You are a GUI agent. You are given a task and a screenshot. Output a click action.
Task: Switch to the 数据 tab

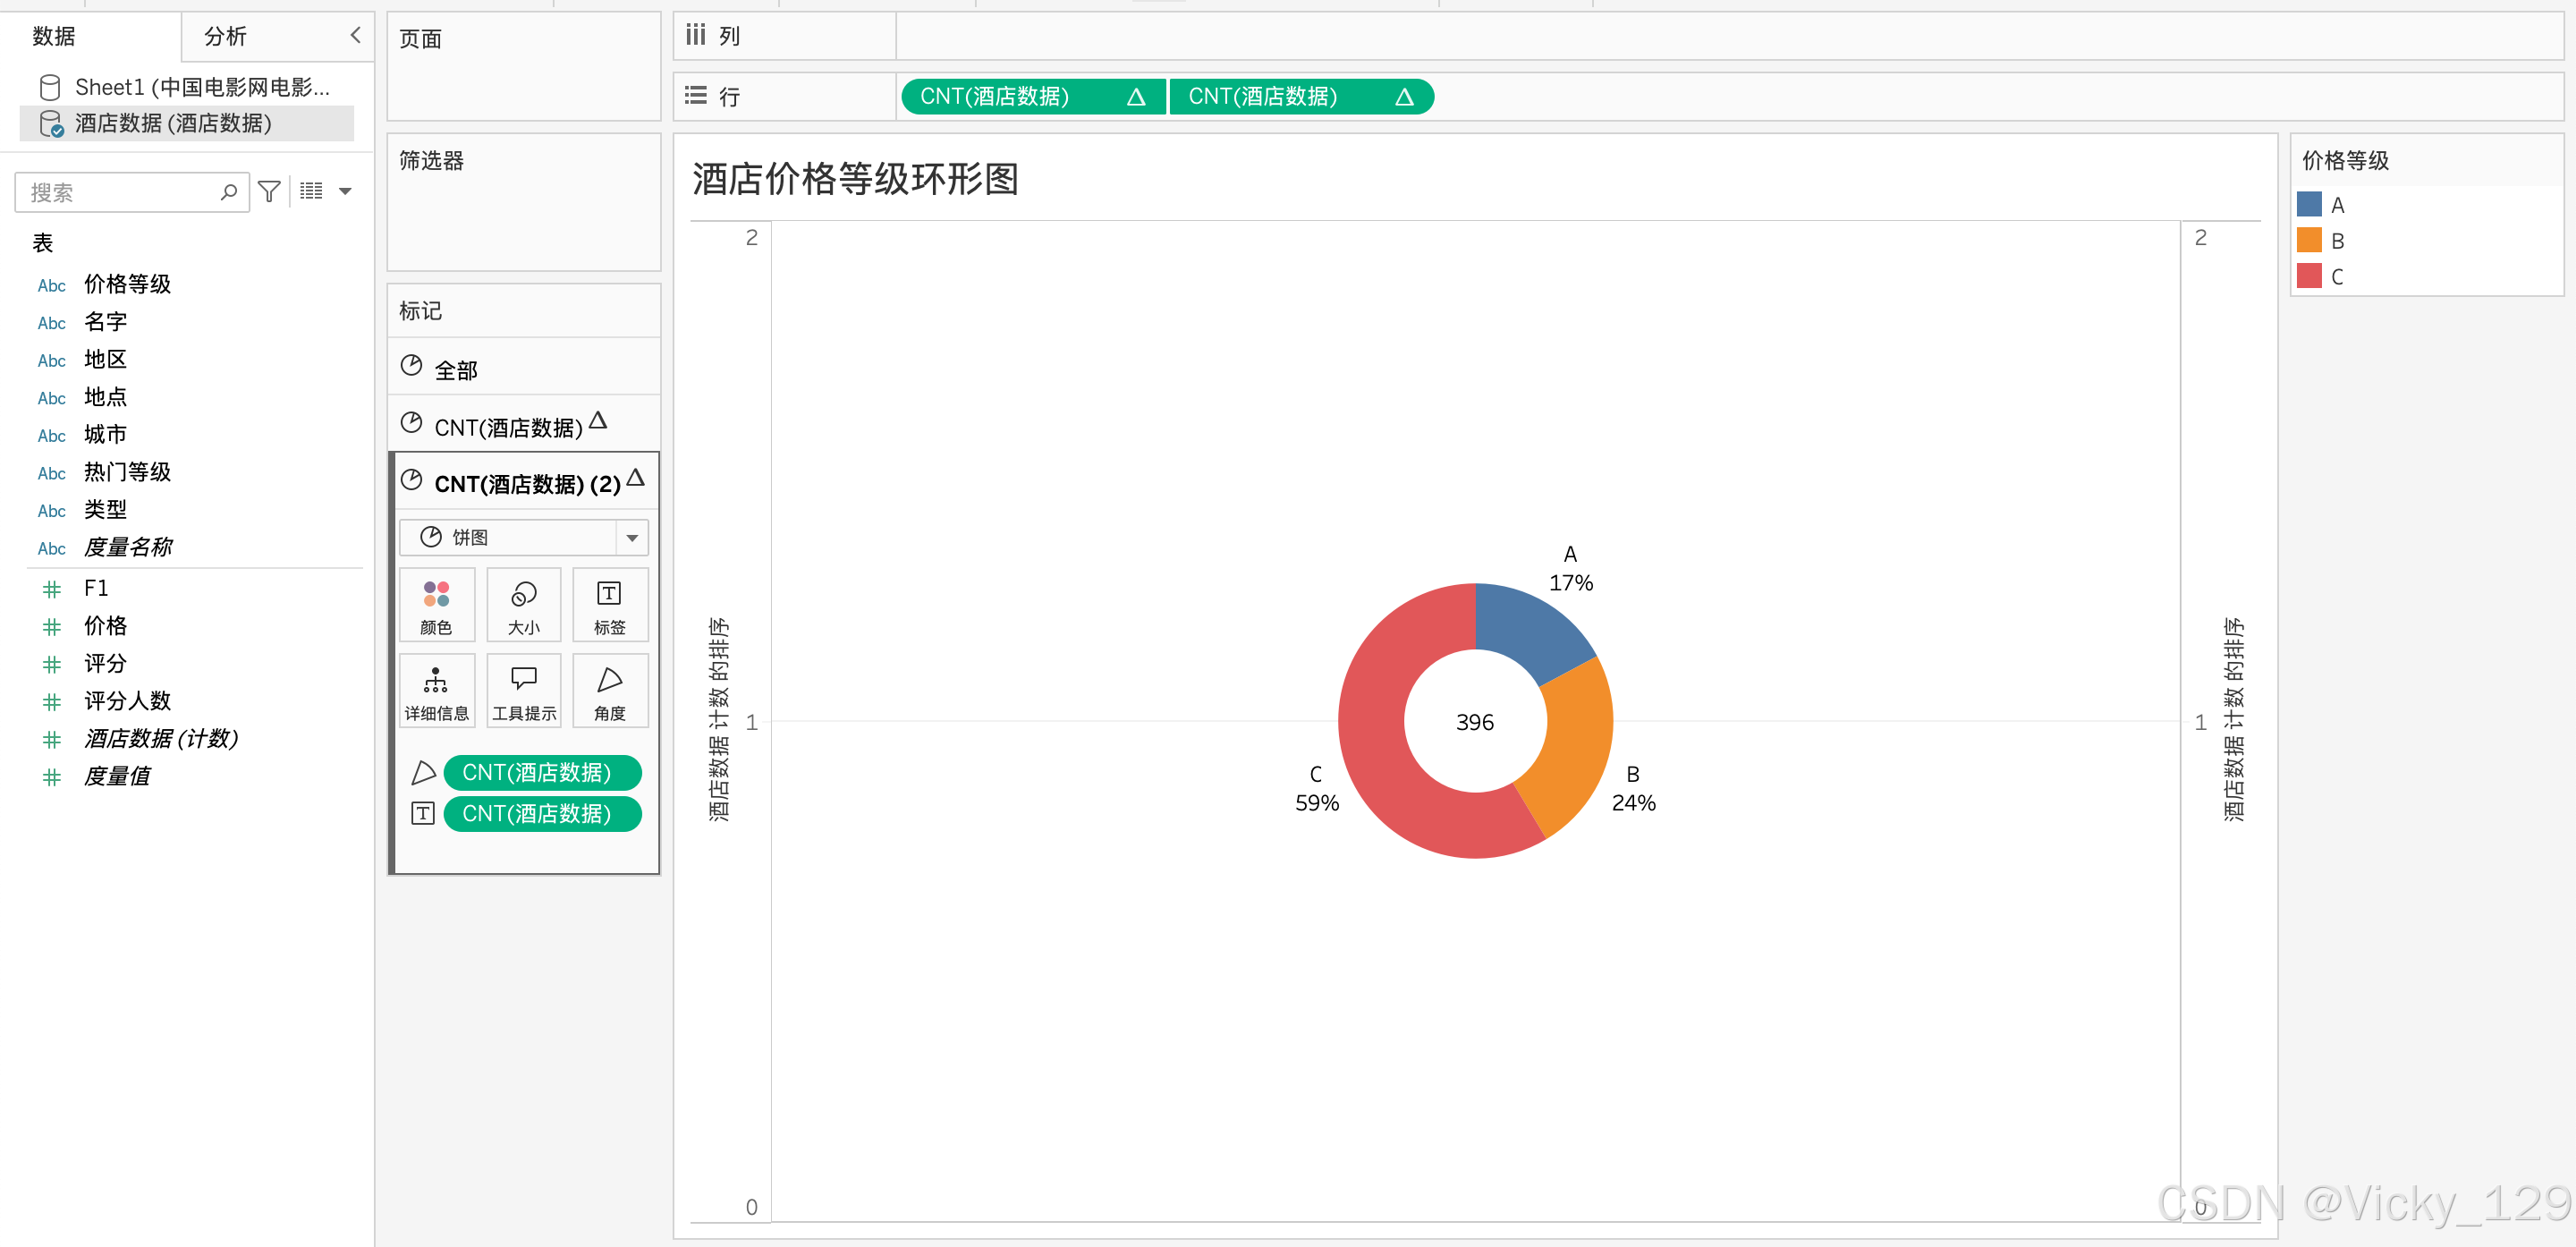coord(53,37)
